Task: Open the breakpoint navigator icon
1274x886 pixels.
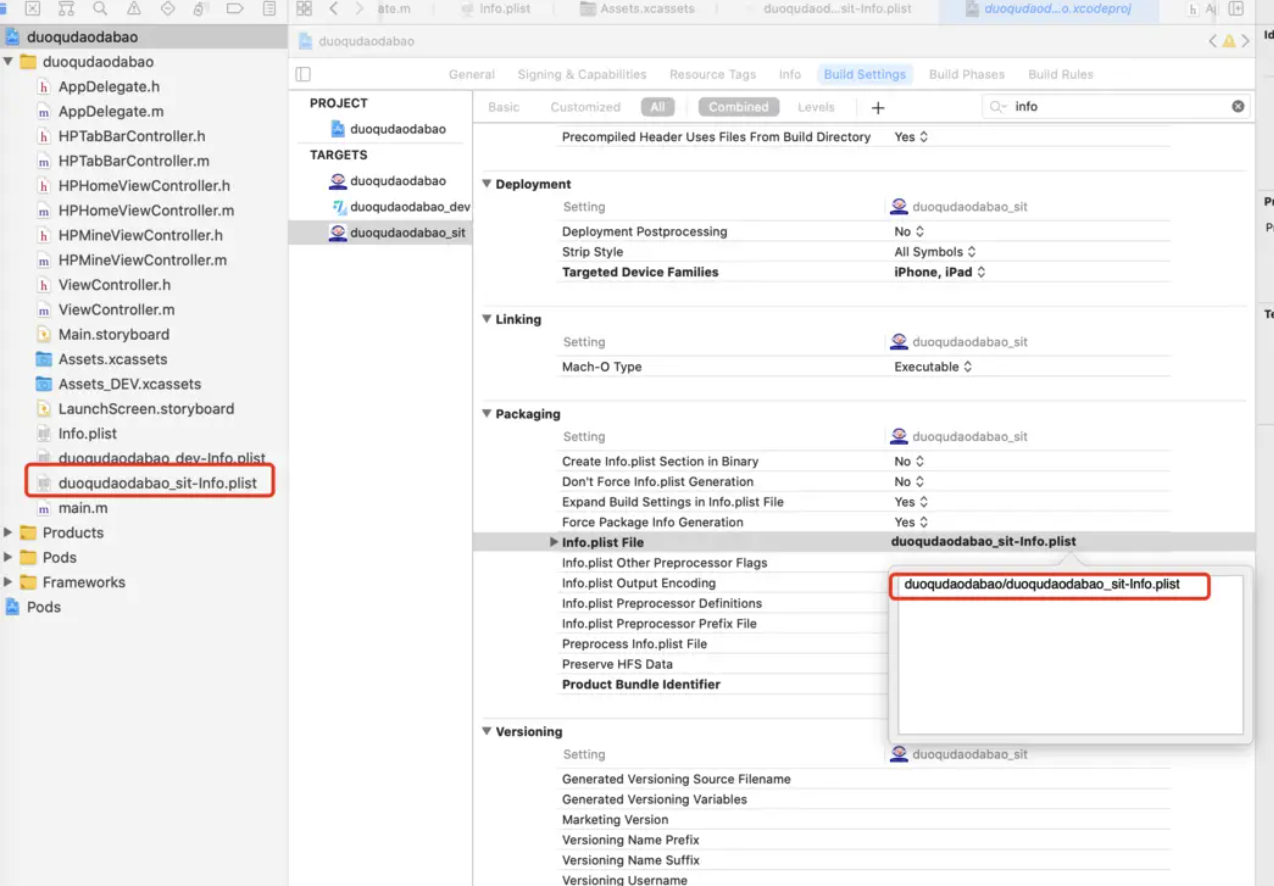Action: coord(235,9)
